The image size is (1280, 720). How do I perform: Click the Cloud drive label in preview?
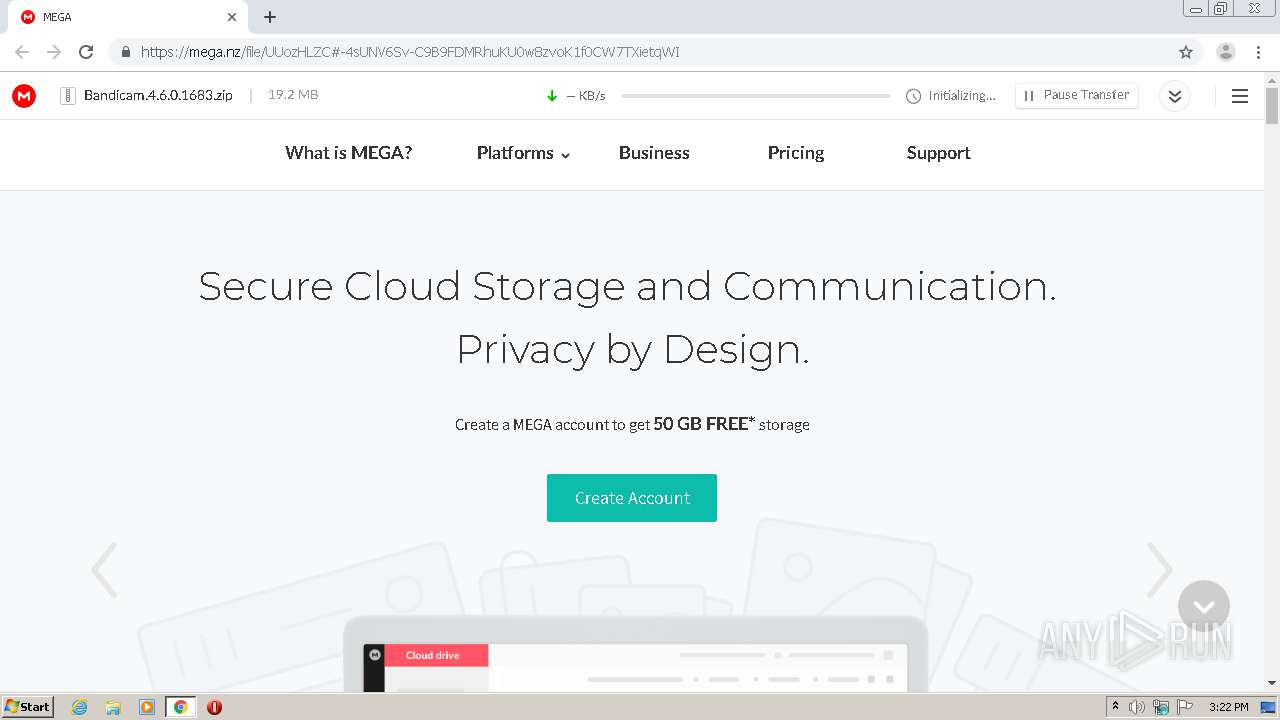pos(433,656)
